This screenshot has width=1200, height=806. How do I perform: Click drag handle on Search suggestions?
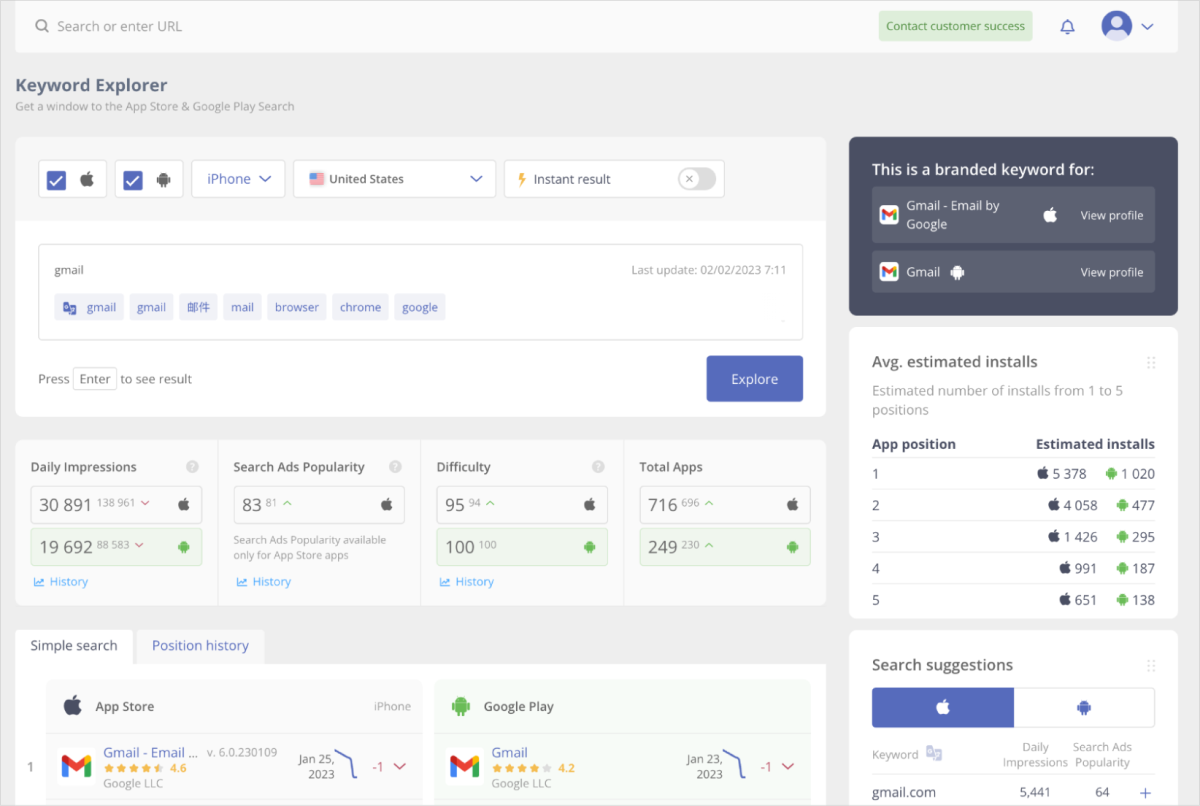click(1151, 666)
